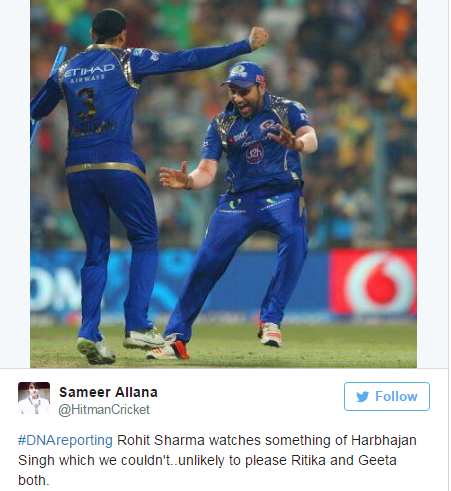Click the tweet text mentioning Rohit Sharma

pyautogui.click(x=217, y=460)
